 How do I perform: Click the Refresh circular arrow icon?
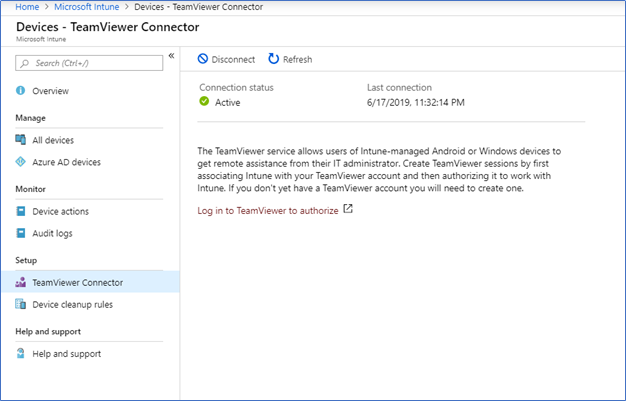[273, 59]
